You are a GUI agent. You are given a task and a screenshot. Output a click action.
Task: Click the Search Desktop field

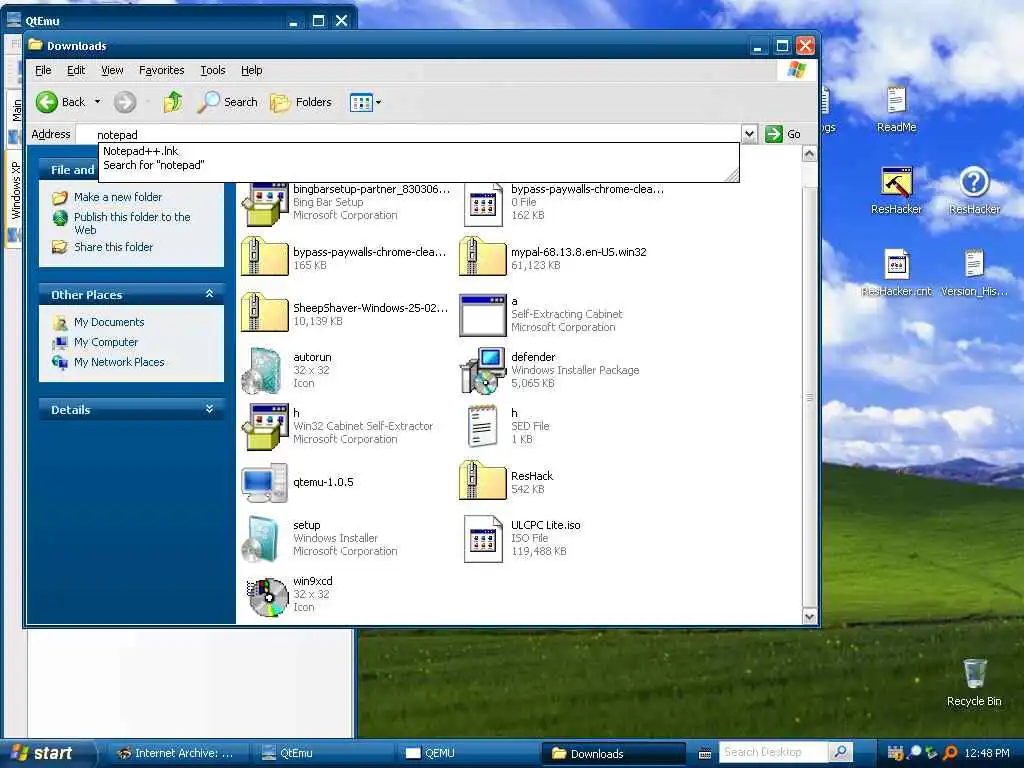(773, 752)
